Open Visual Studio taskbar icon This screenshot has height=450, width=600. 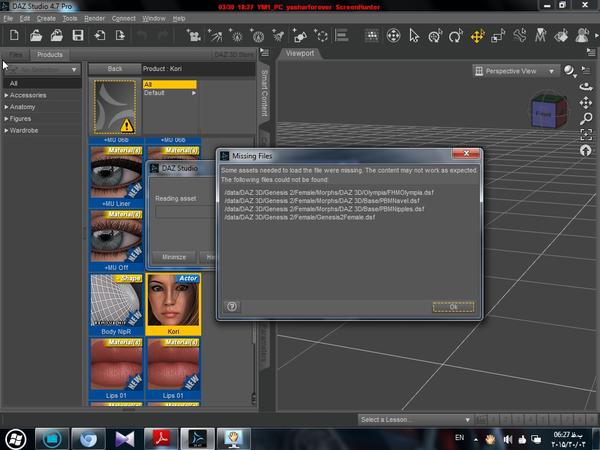click(x=125, y=439)
